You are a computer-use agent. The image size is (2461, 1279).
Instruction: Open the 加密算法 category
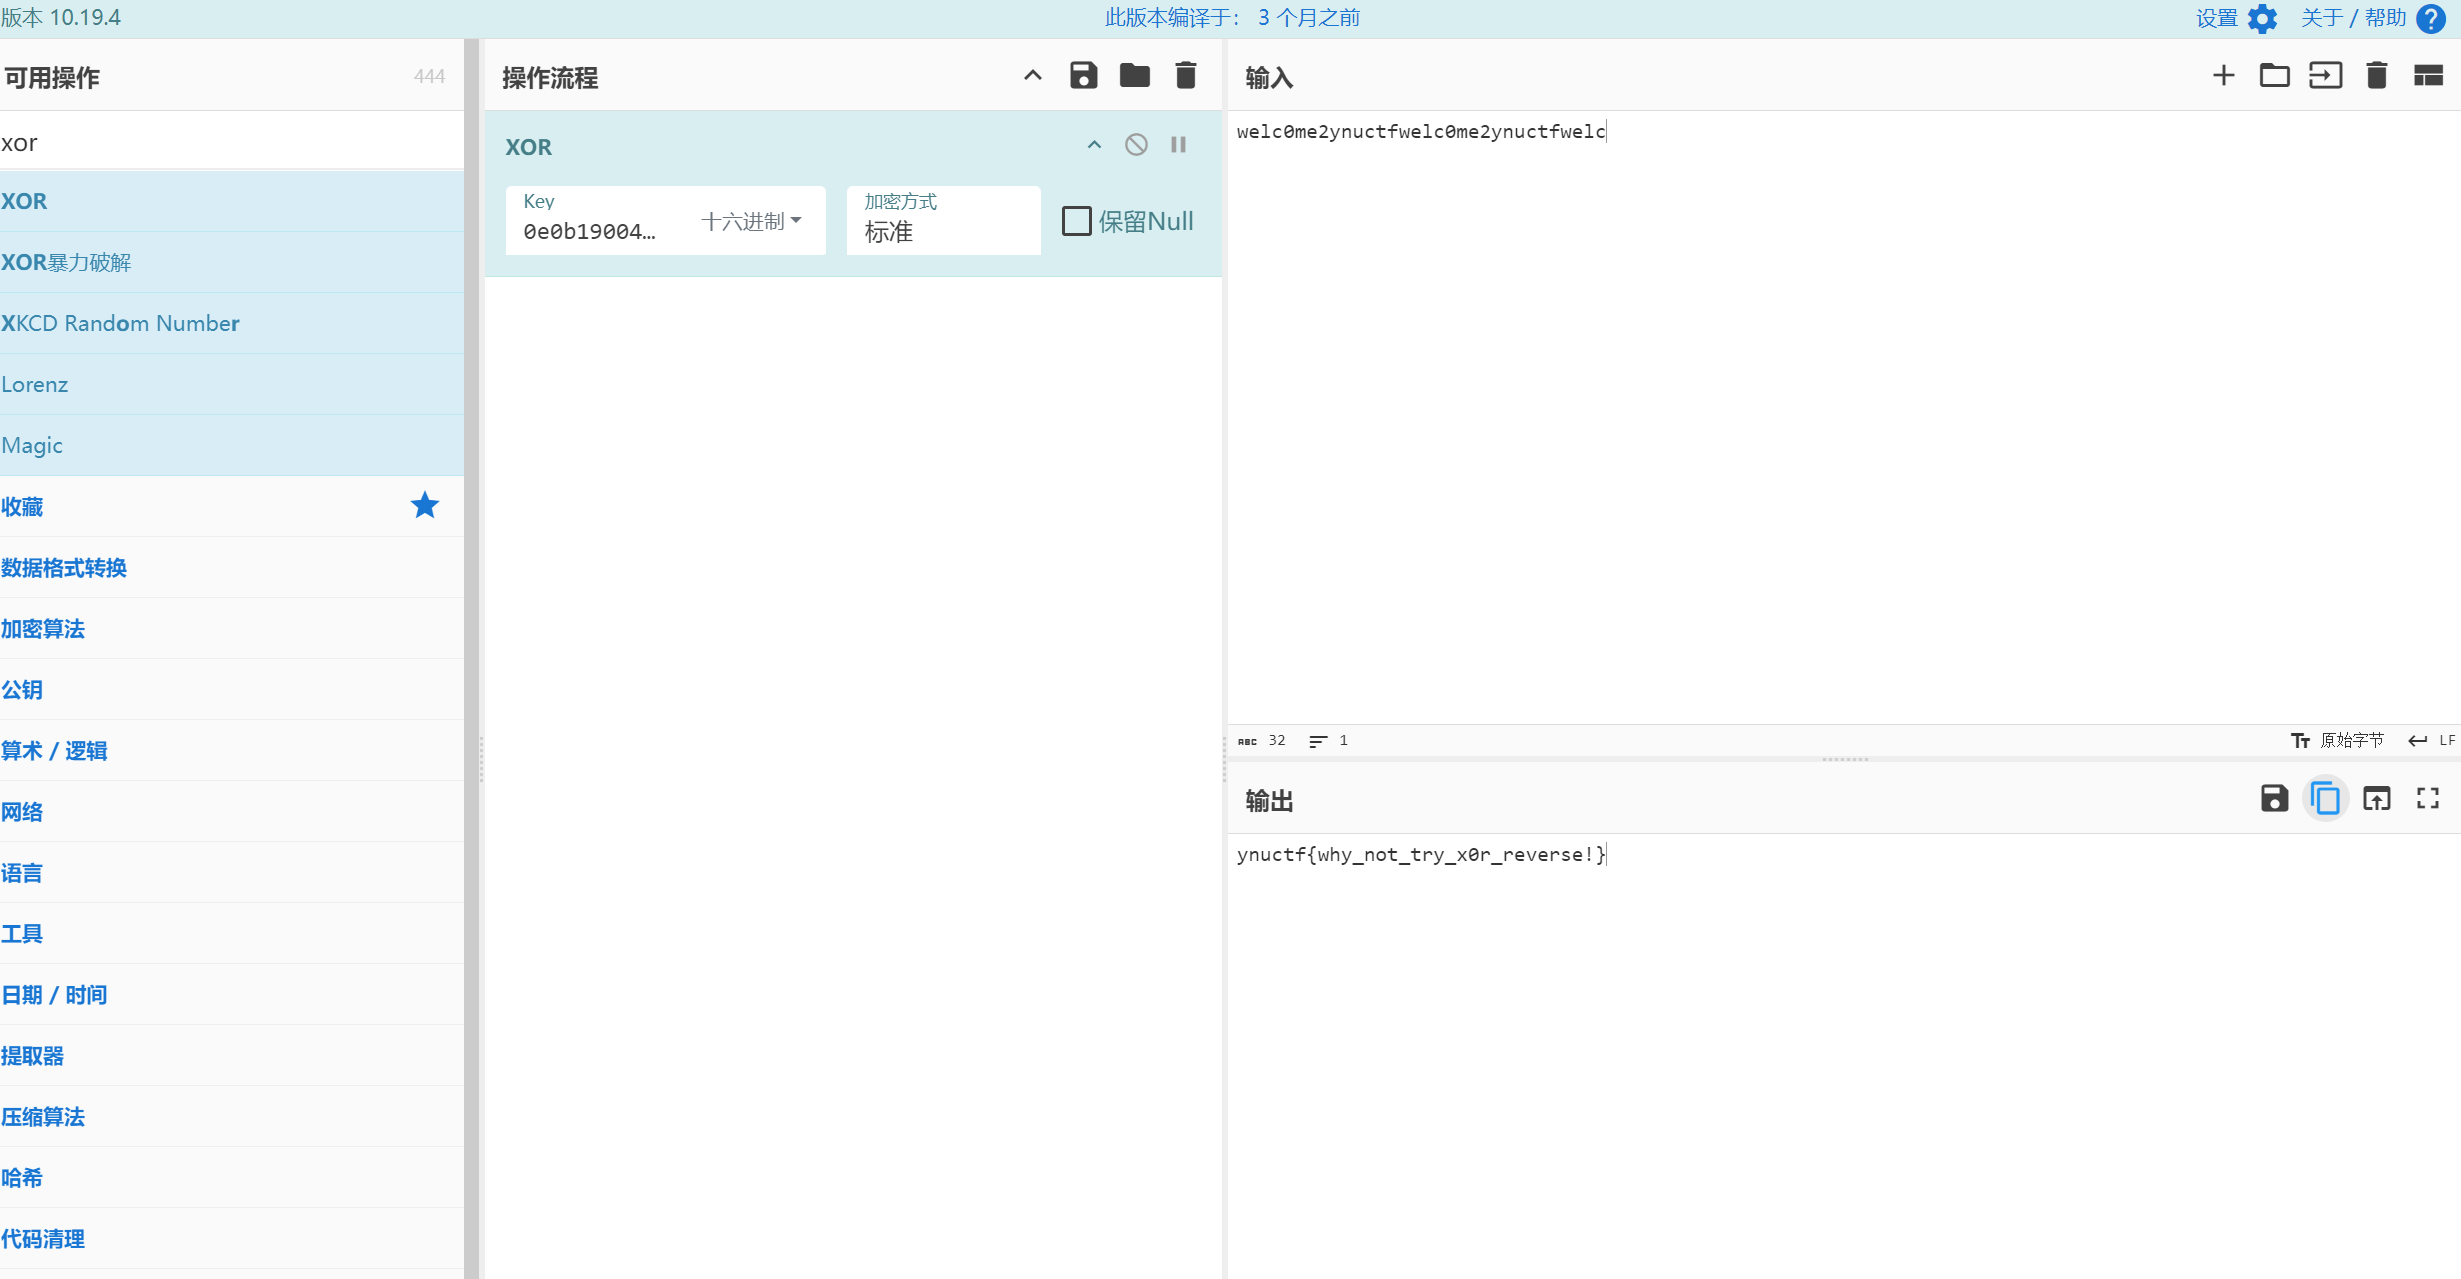point(43,629)
